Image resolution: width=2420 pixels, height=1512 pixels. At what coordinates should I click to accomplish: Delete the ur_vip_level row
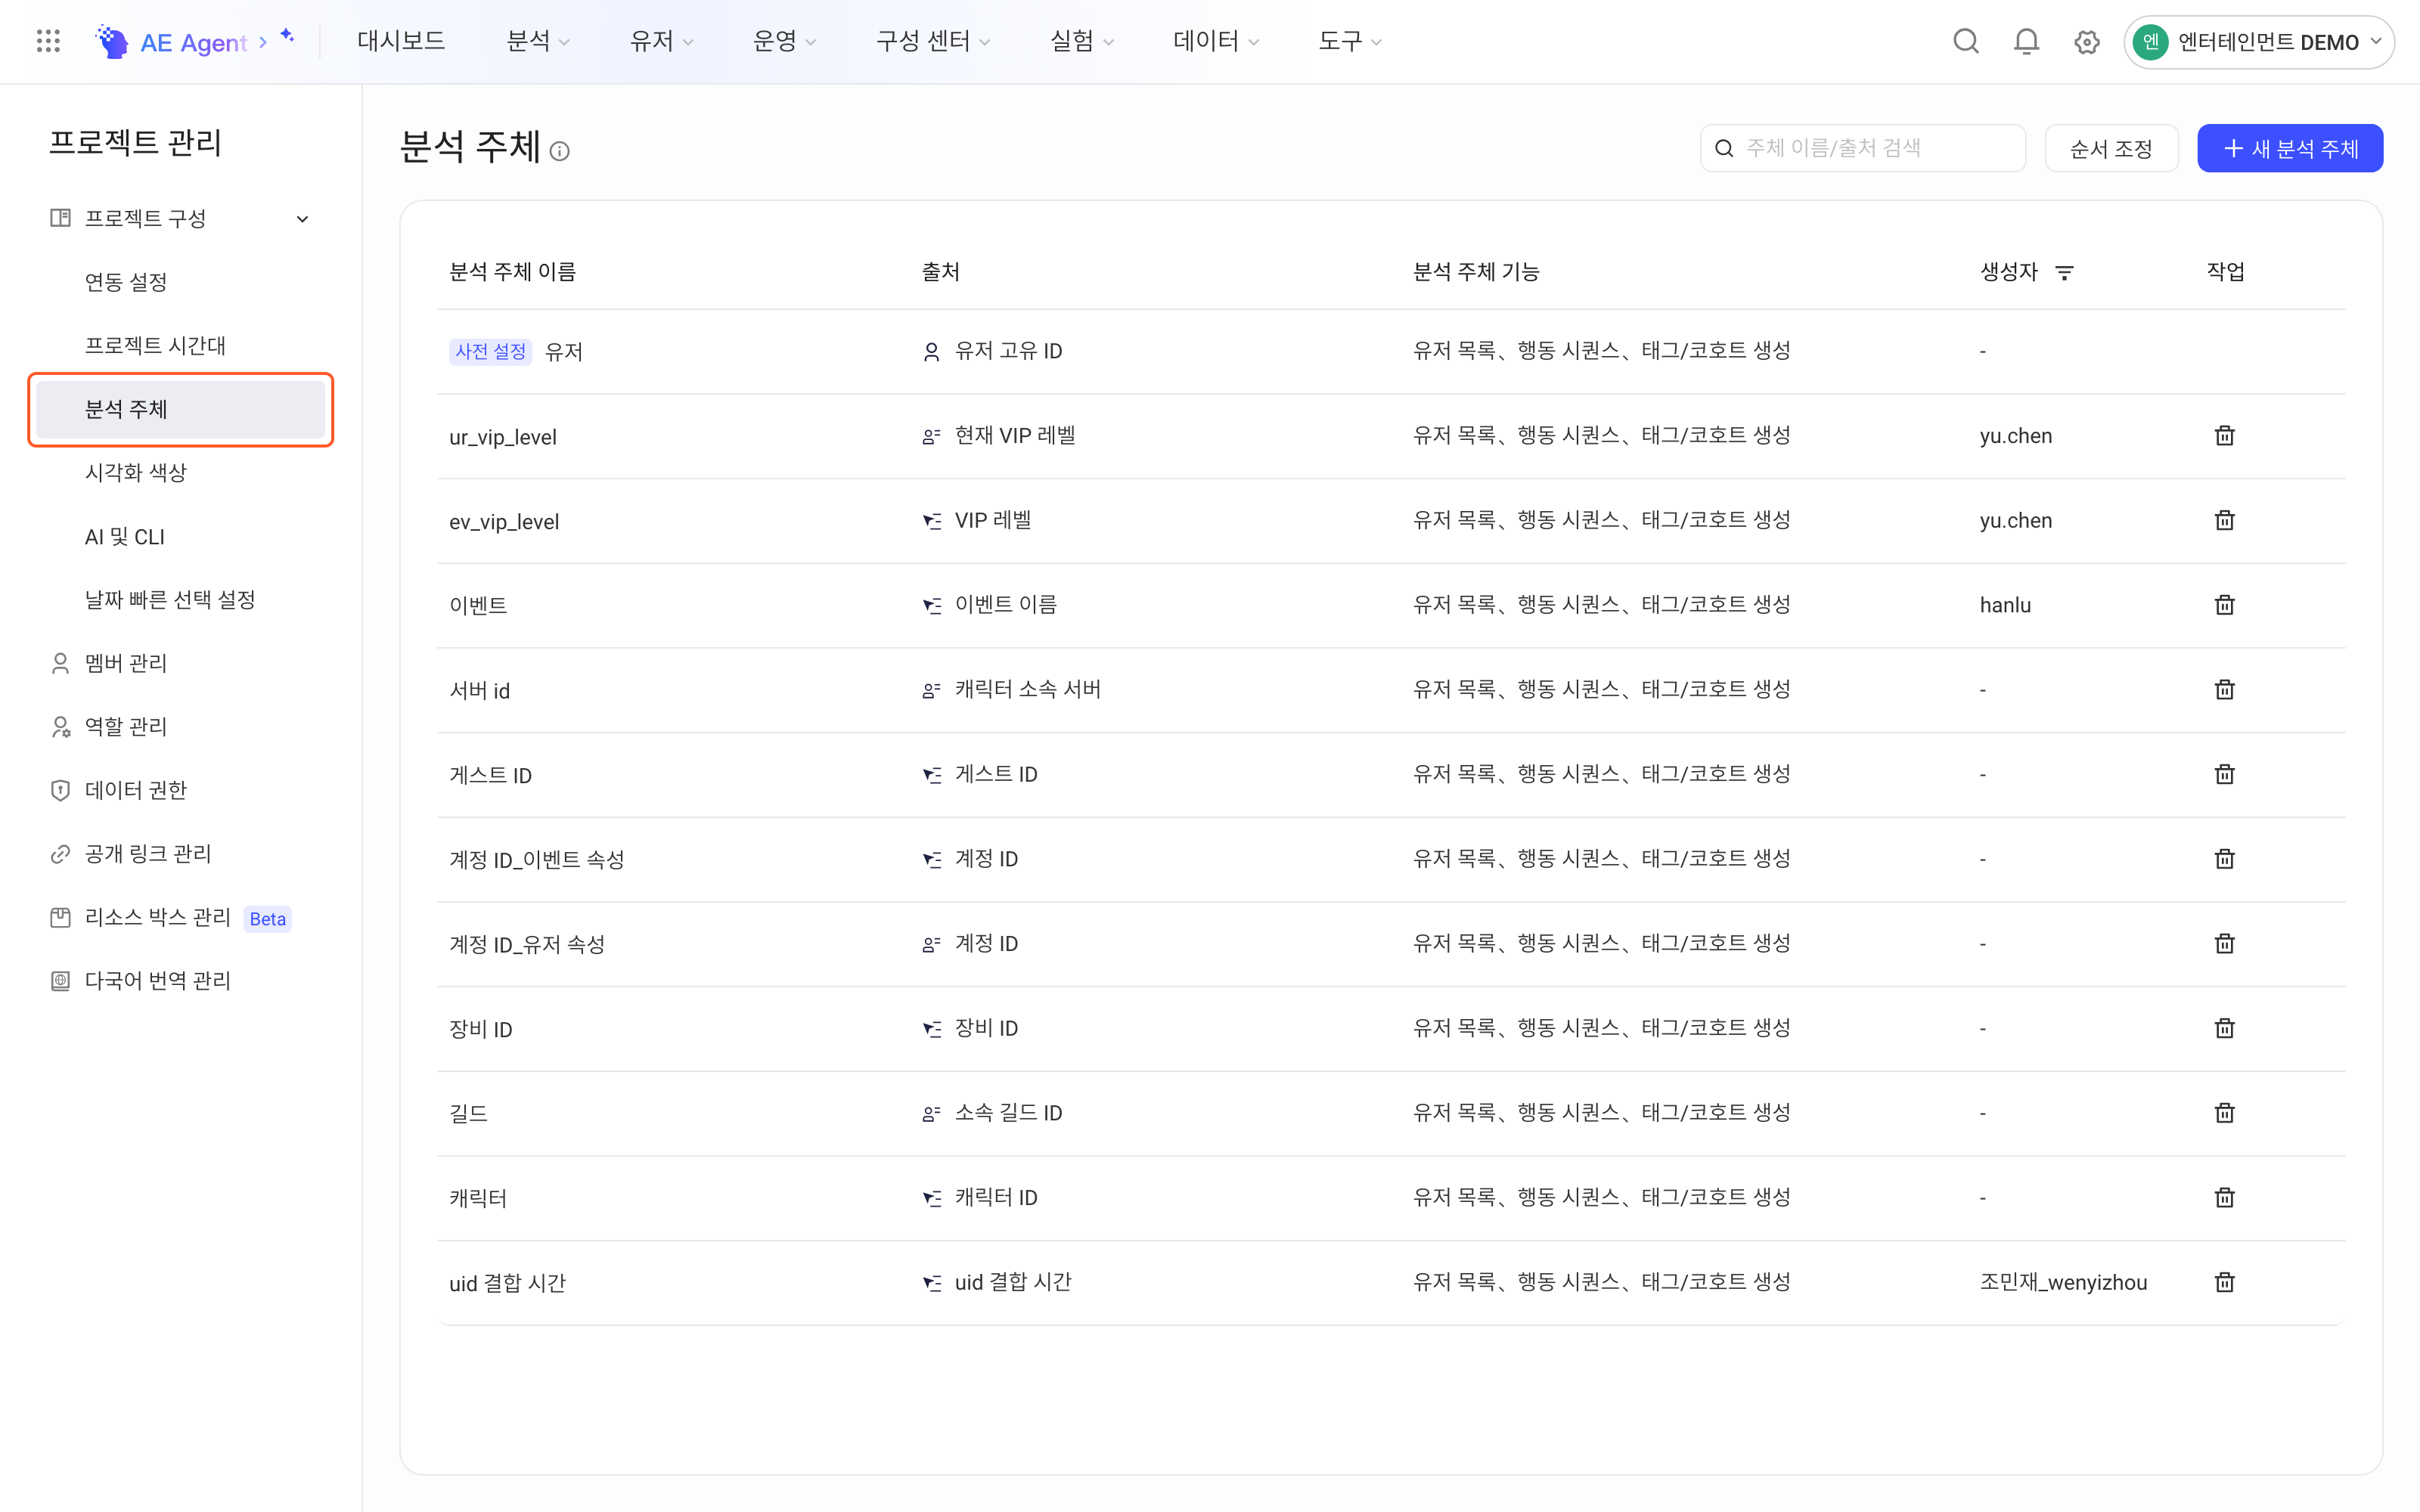coord(2224,435)
